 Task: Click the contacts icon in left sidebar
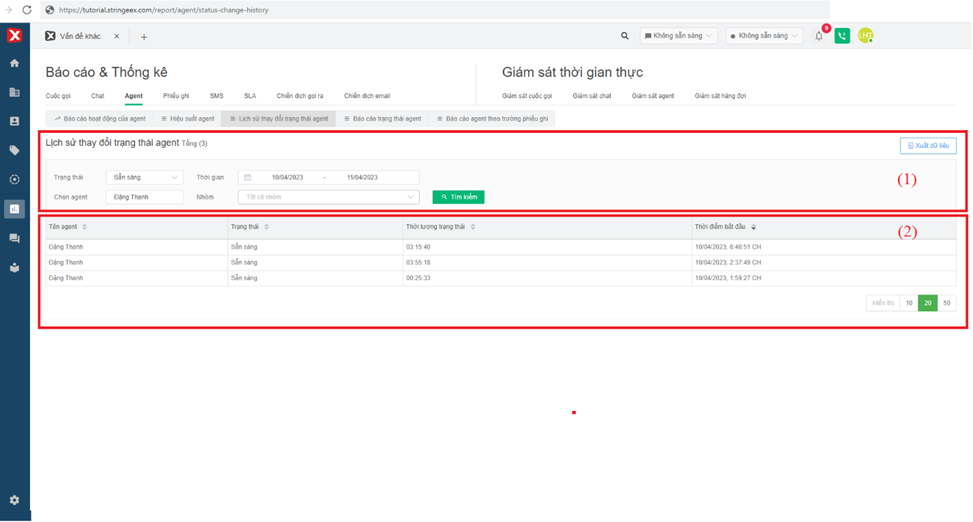14,121
